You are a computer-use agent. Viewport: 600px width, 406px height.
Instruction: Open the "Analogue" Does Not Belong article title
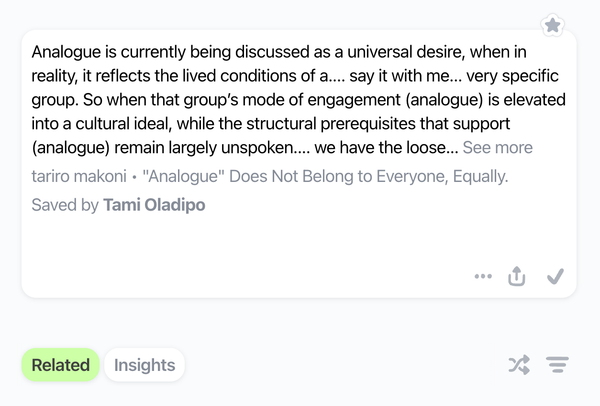325,176
